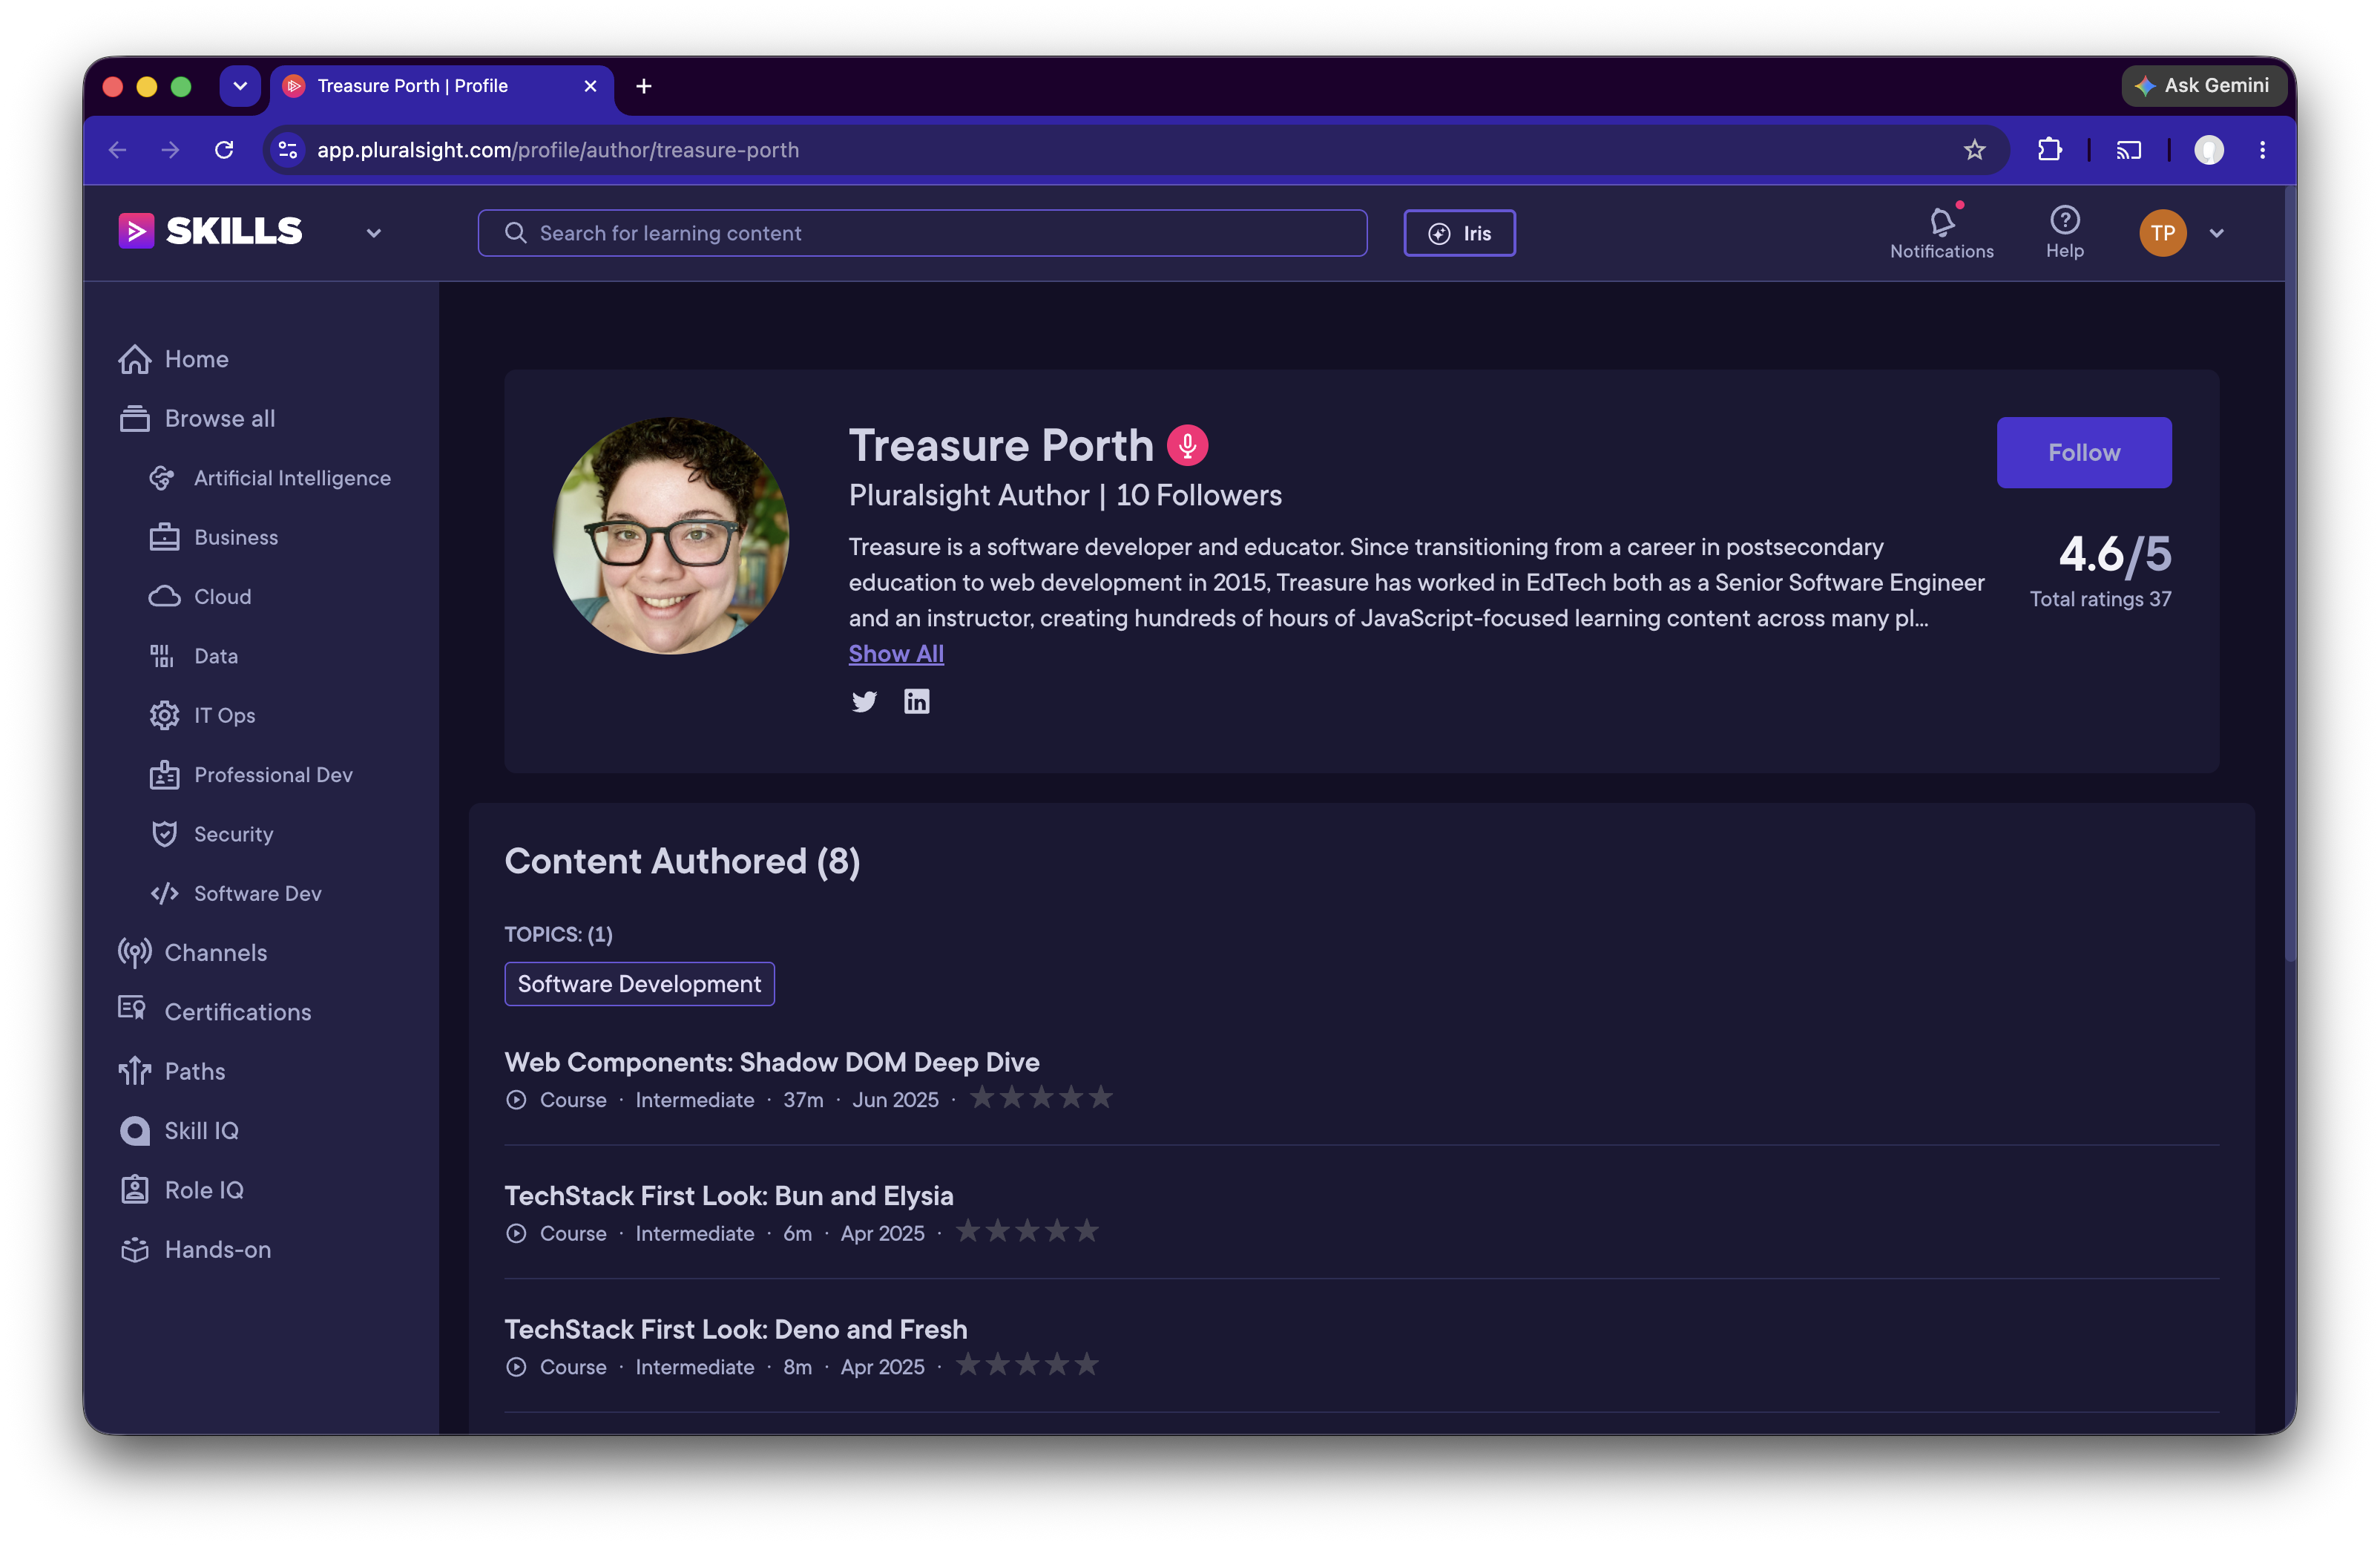Screen dimensions: 2380x1545
Task: Close the Treasure Porth profile tab
Action: coord(590,86)
